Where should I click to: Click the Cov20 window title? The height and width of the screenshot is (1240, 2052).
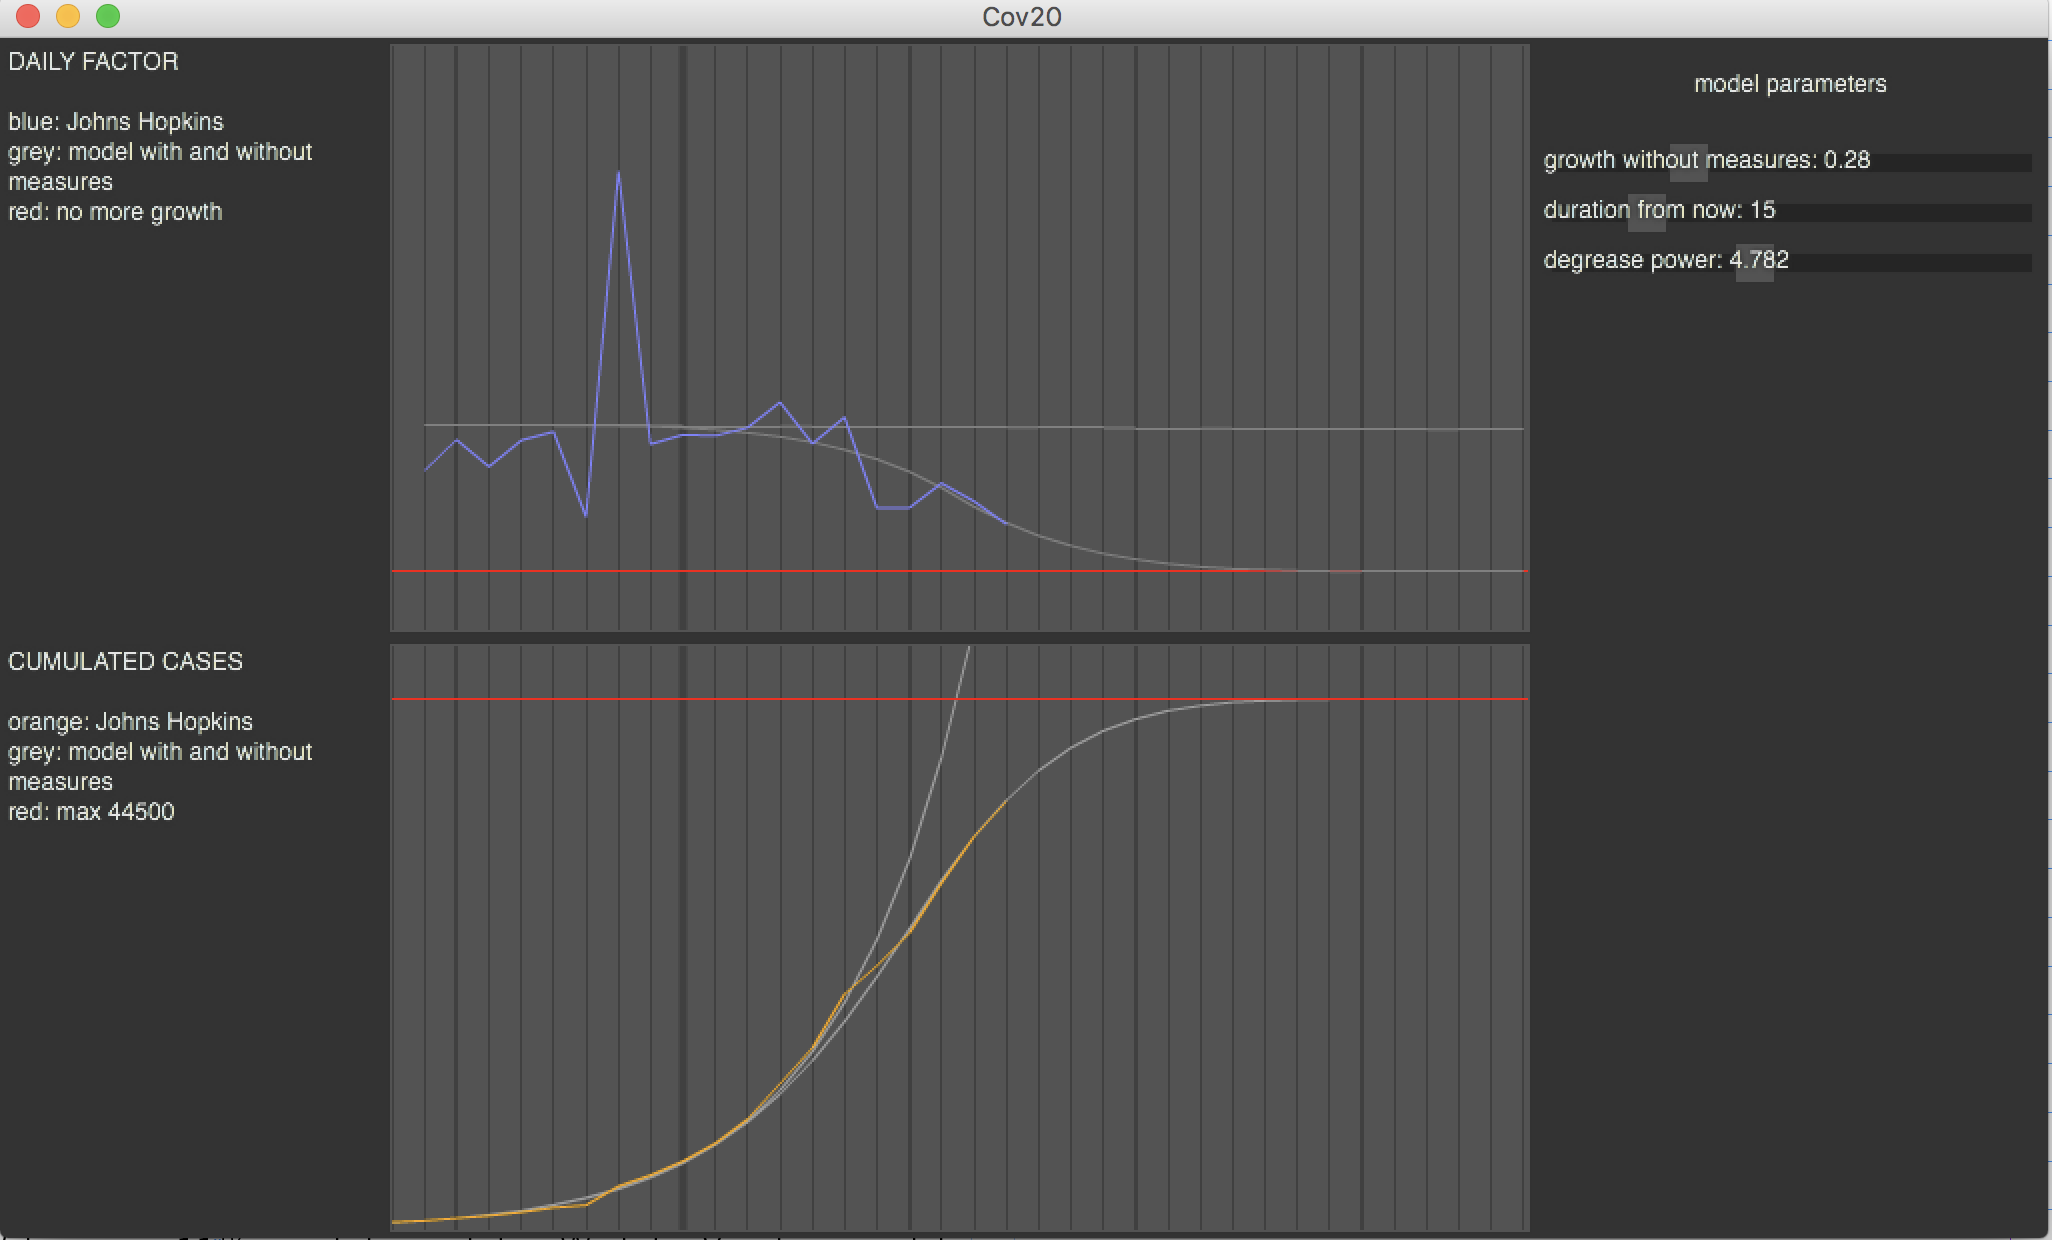(x=1022, y=17)
